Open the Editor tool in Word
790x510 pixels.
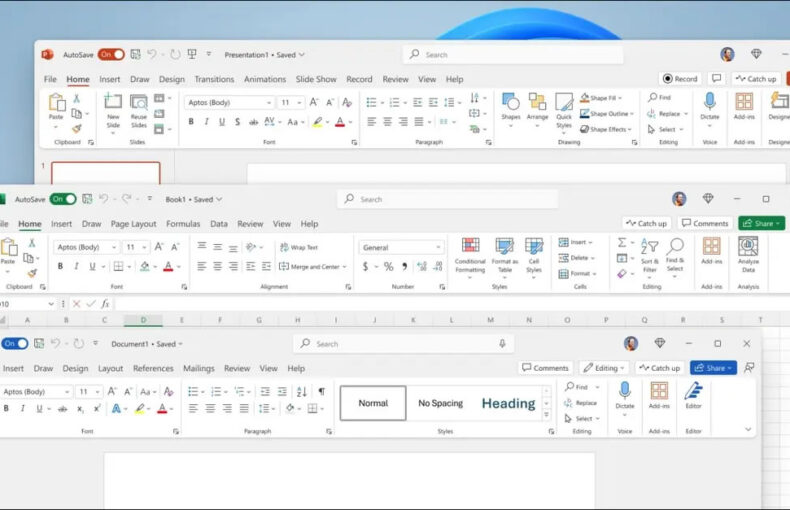[x=693, y=391]
